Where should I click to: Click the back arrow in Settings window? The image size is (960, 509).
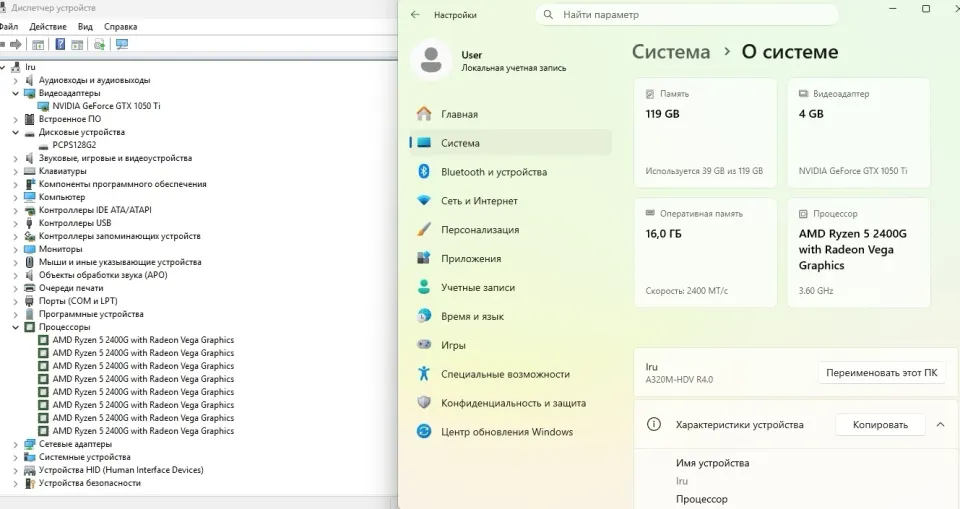pos(415,15)
